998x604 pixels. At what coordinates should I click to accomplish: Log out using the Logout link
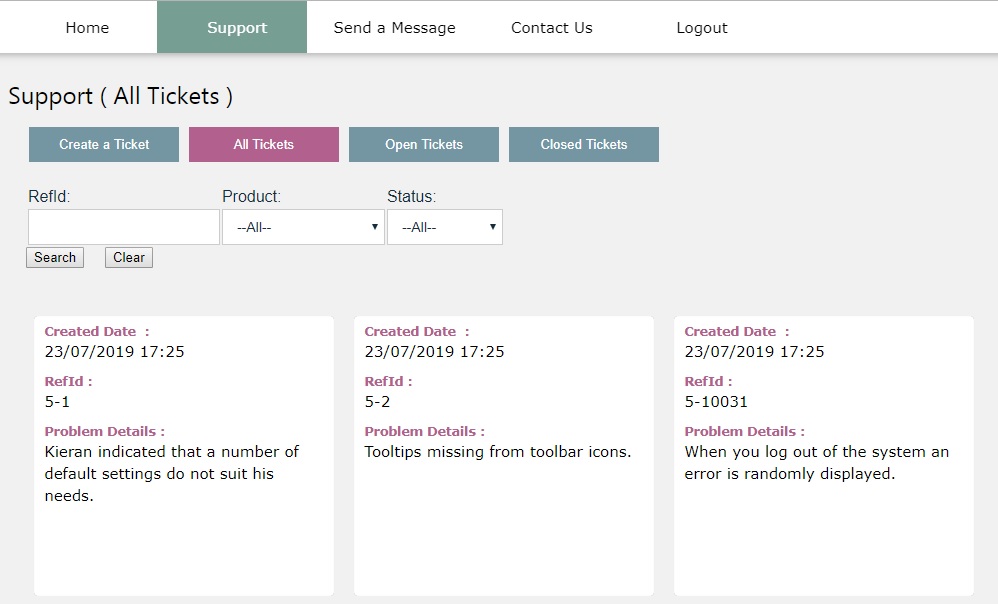(x=701, y=27)
